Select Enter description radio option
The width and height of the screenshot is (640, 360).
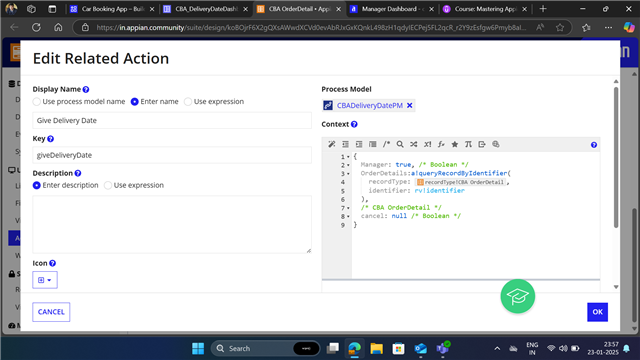[37, 185]
